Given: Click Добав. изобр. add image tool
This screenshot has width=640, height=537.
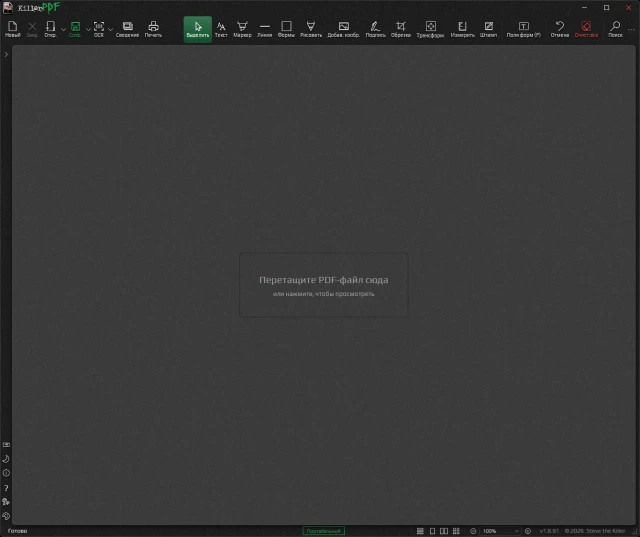Looking at the screenshot, I should [344, 29].
